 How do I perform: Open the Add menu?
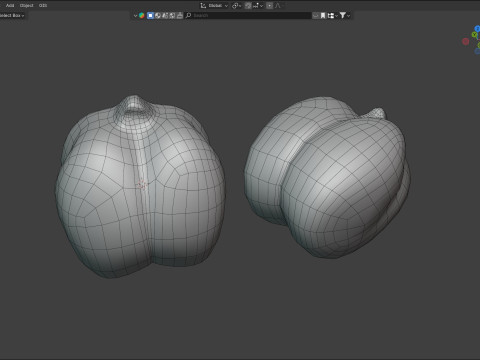click(10, 5)
